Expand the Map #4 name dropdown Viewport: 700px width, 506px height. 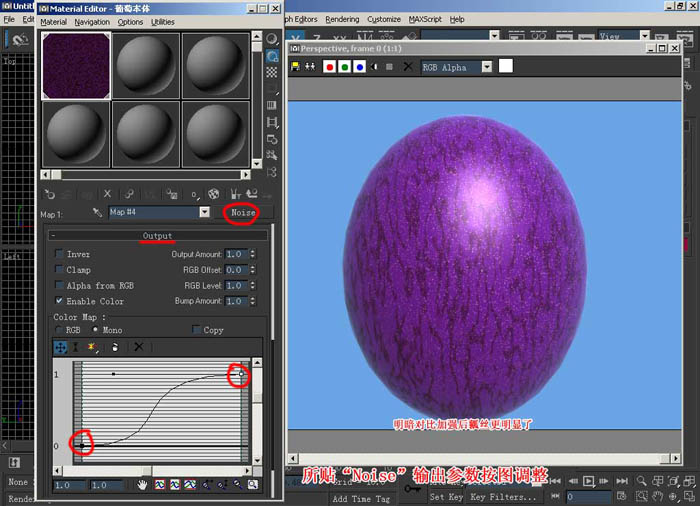pyautogui.click(x=204, y=212)
